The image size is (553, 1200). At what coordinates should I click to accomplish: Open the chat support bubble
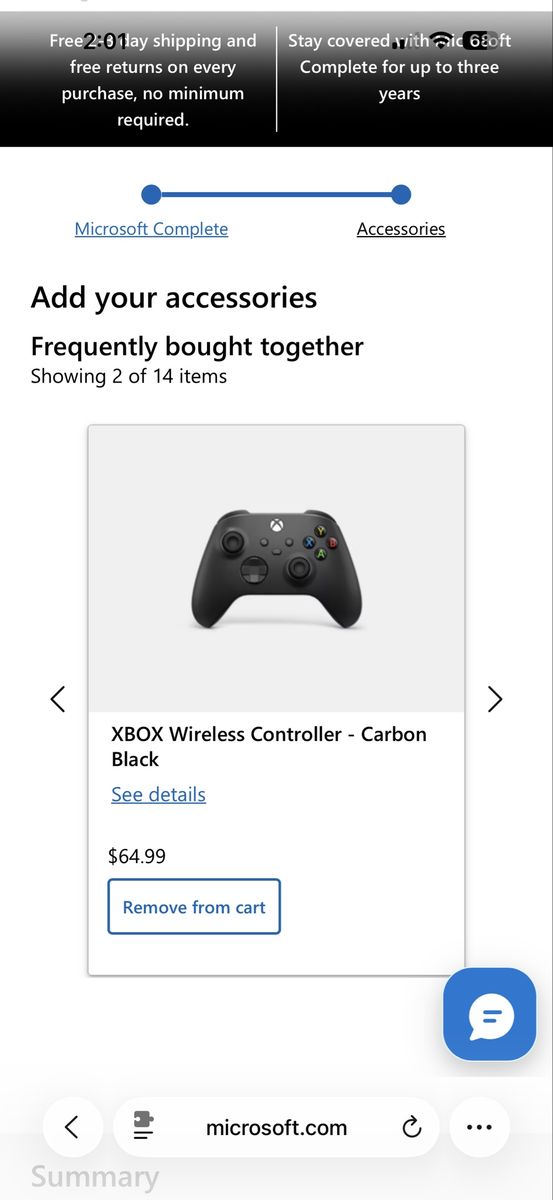[490, 1014]
